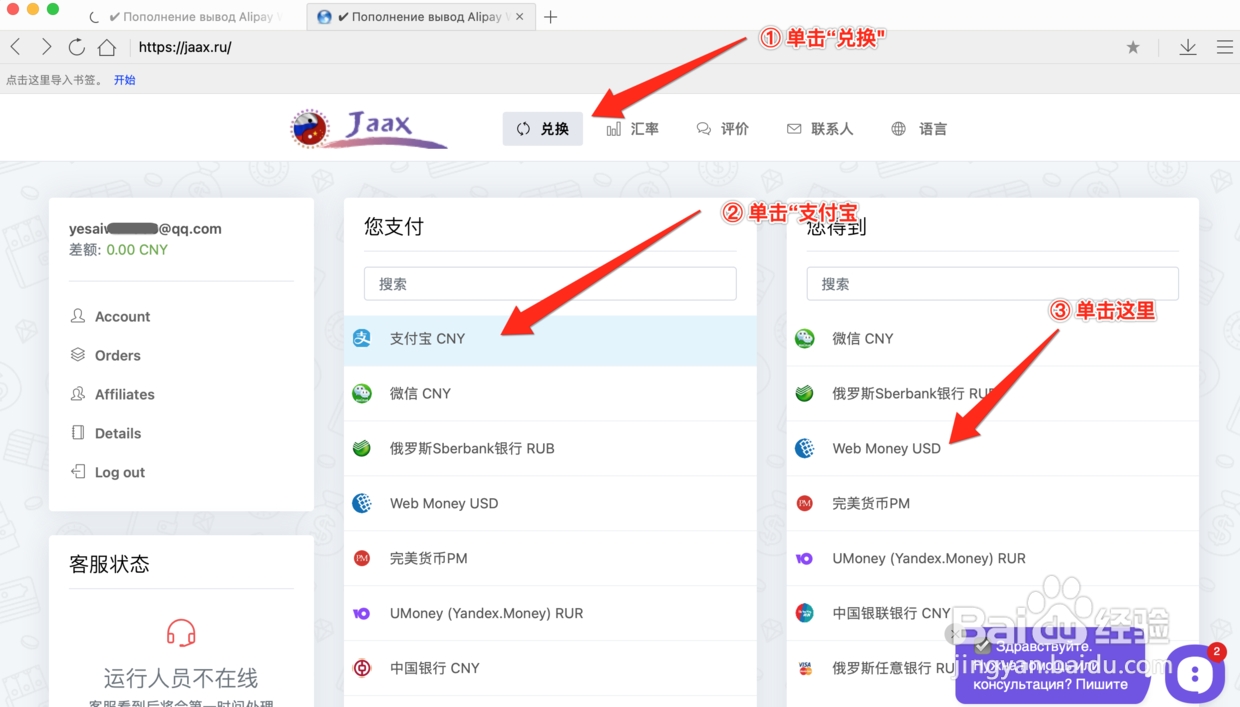
Task: Open the browser hamburger menu
Action: click(x=1224, y=47)
